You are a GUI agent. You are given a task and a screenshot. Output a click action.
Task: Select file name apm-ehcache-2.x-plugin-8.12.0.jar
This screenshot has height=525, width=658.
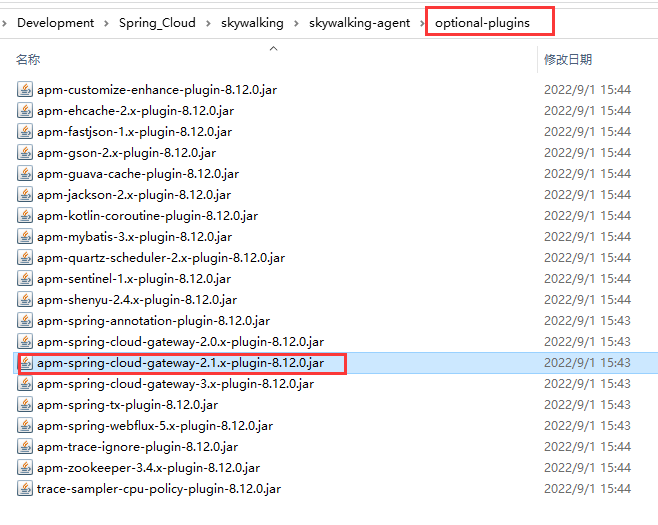(136, 111)
